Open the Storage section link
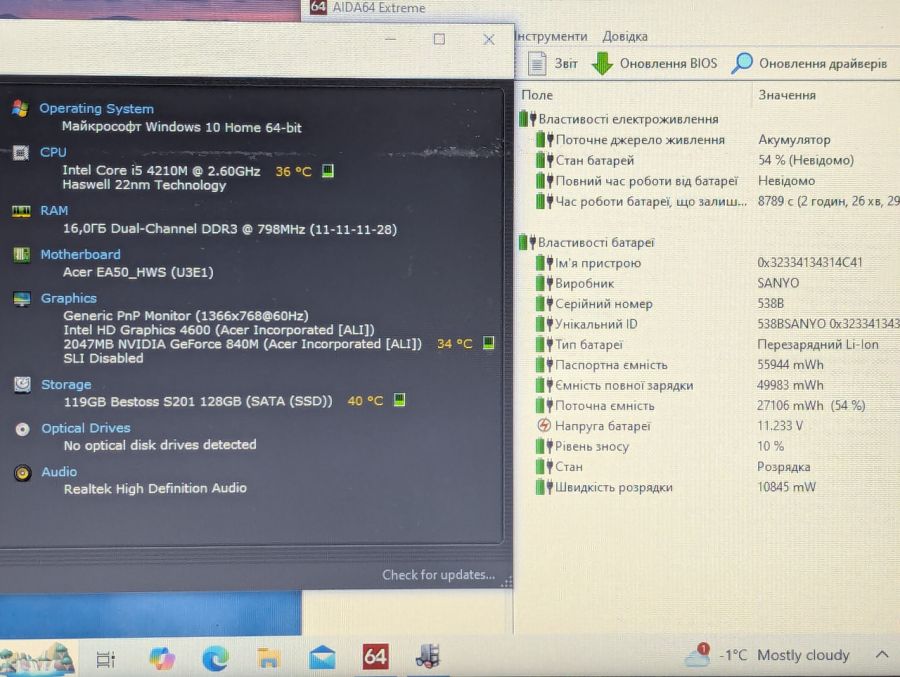 pyautogui.click(x=66, y=385)
